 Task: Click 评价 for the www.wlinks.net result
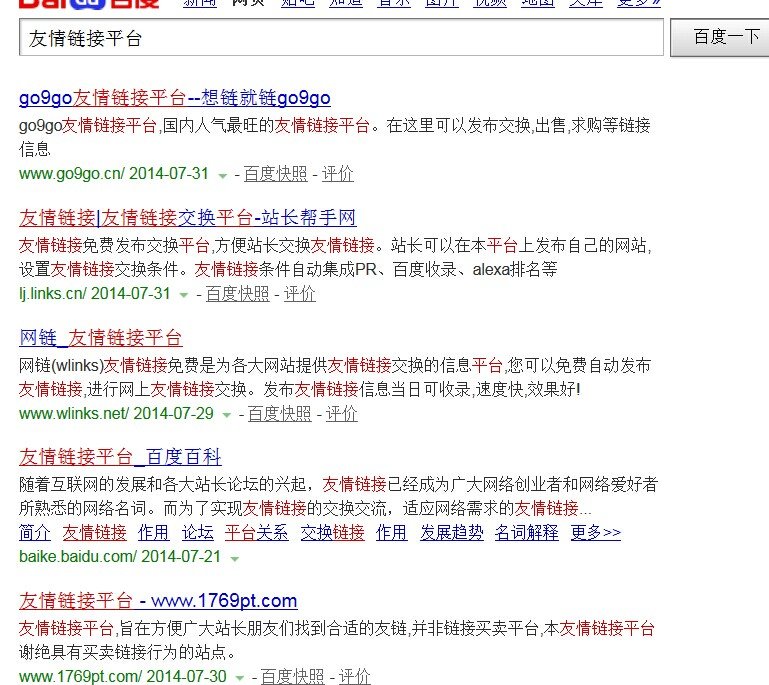[341, 414]
